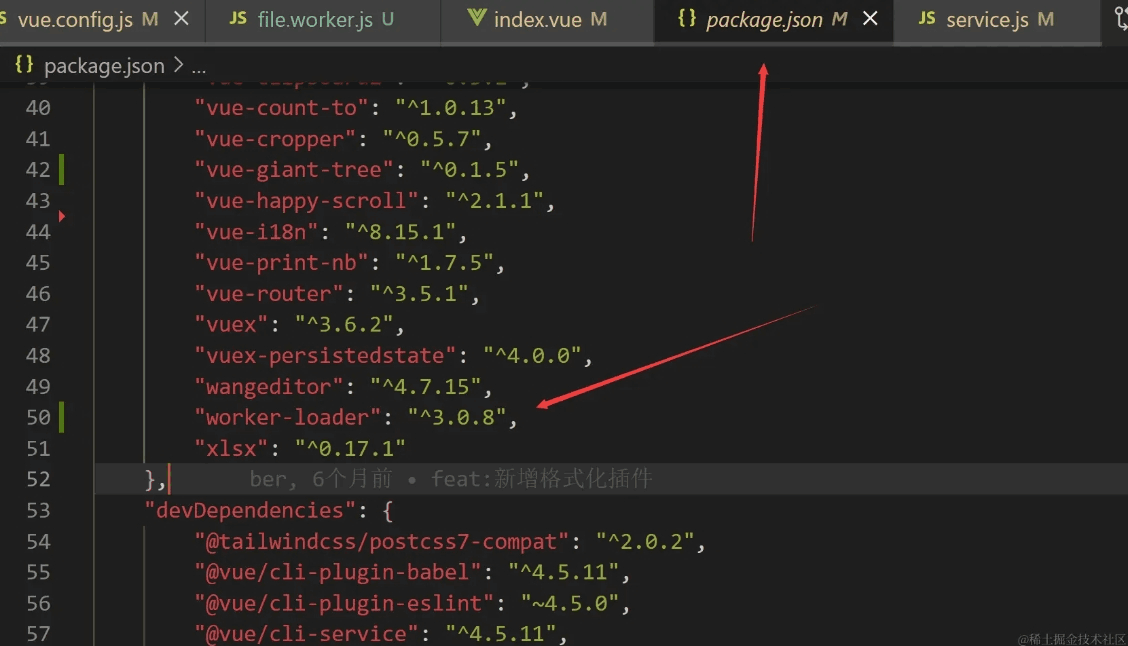
Task: Click the JS icon on file.worker.js tab
Action: [x=238, y=19]
